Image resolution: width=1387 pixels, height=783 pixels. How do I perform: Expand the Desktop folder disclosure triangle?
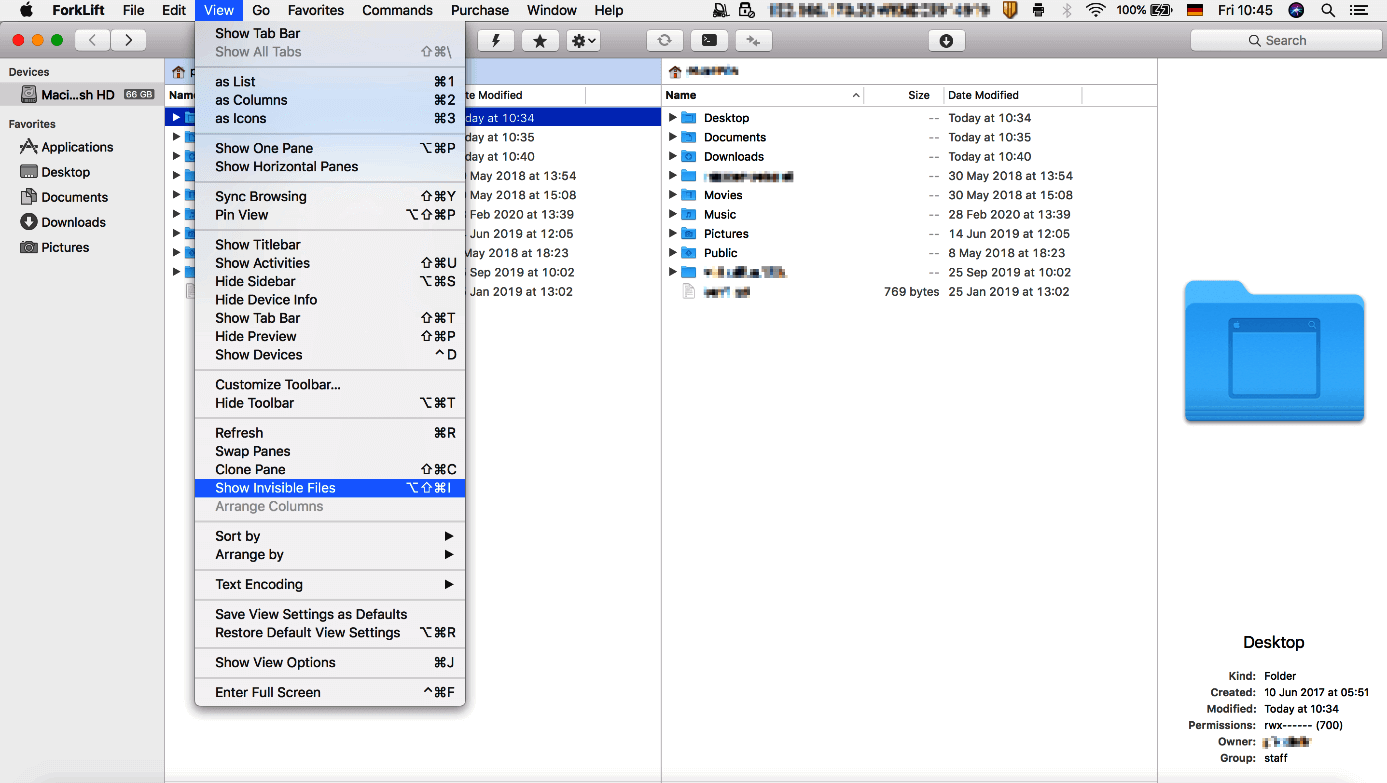670,117
